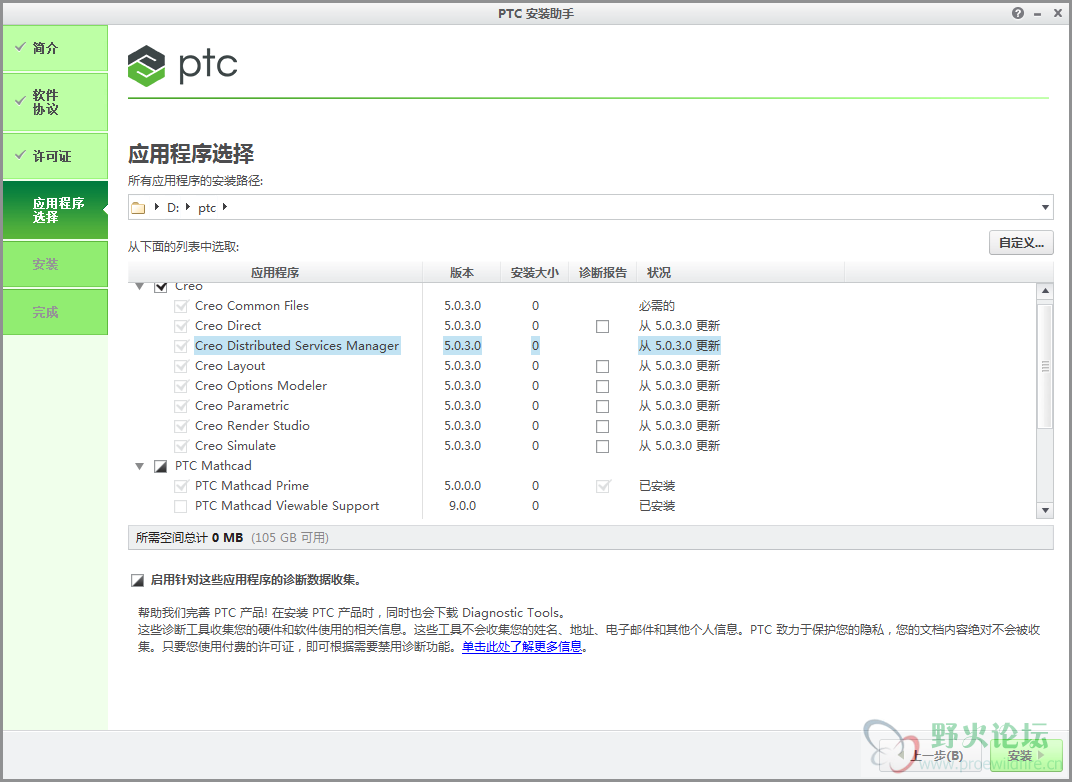Click the folder icon in install path

(x=138, y=208)
